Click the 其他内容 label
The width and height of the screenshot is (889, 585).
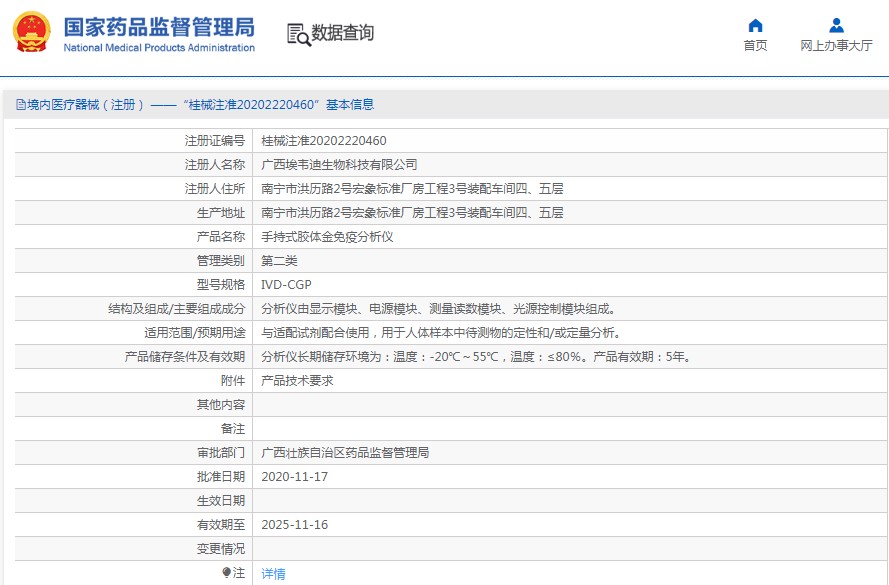[221, 405]
